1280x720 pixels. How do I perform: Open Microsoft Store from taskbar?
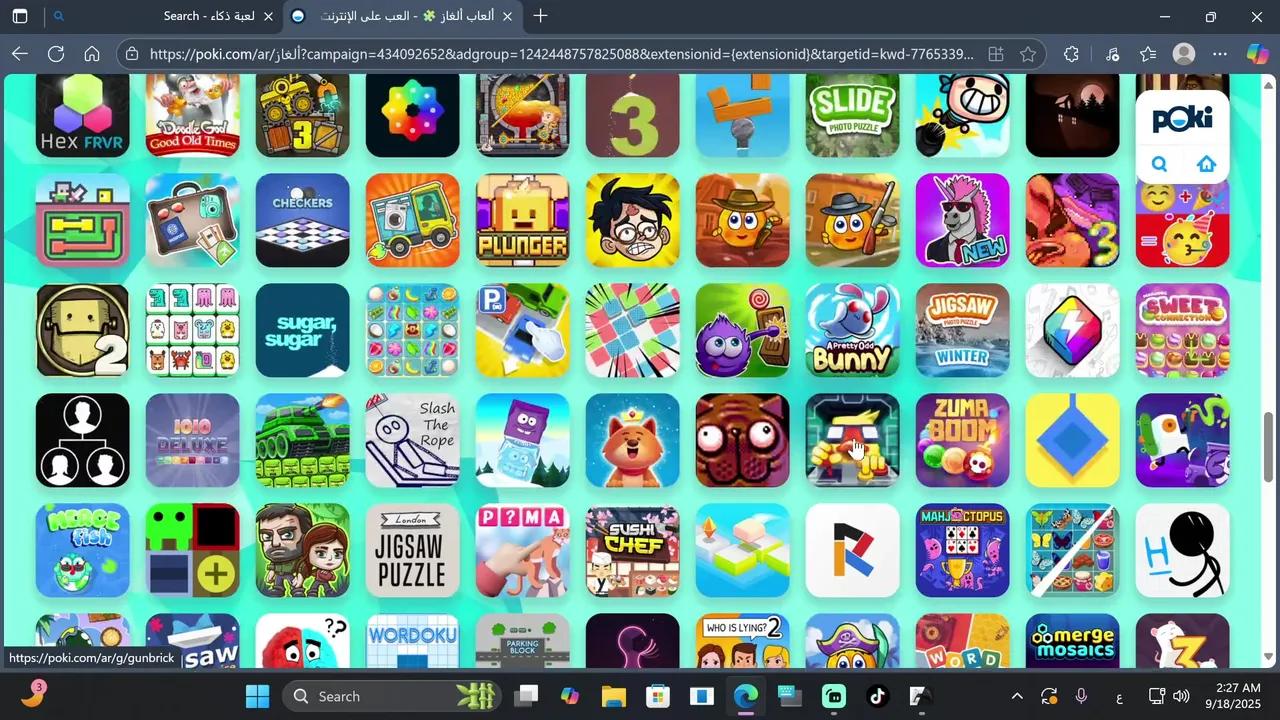[x=658, y=696]
